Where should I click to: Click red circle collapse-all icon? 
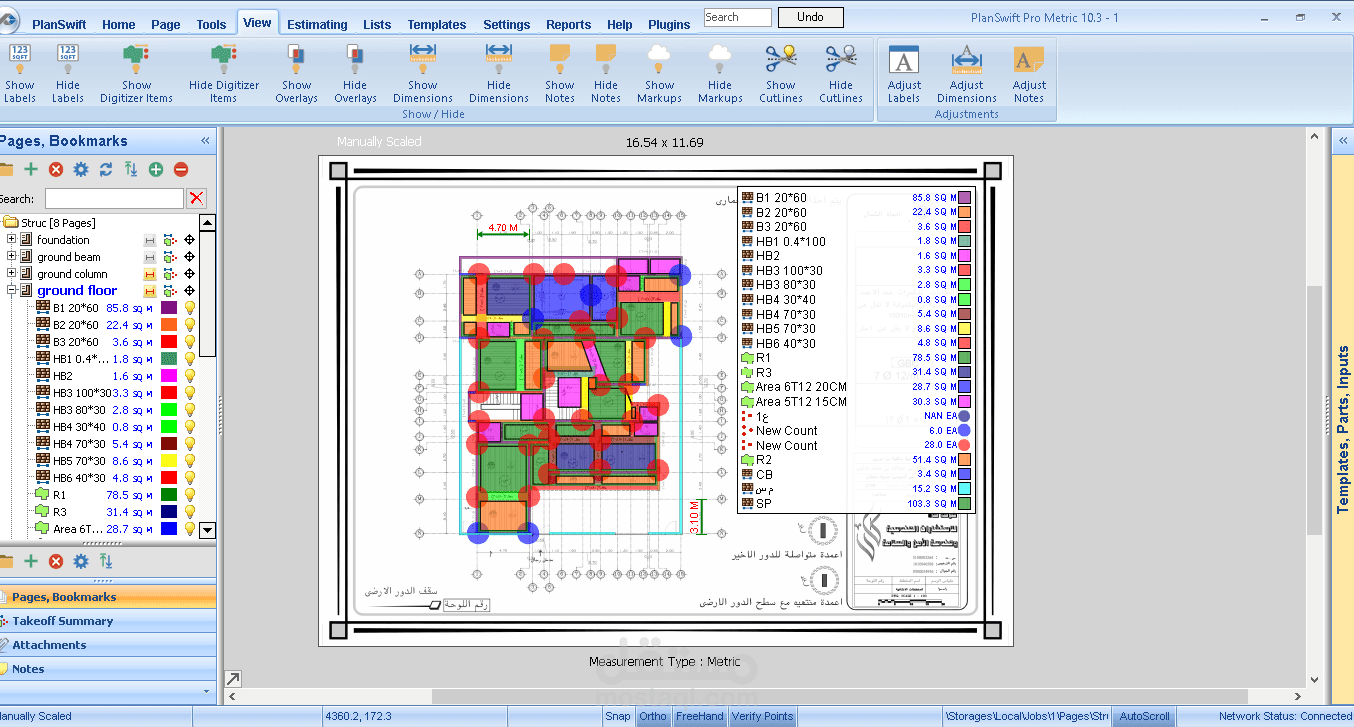(x=181, y=170)
